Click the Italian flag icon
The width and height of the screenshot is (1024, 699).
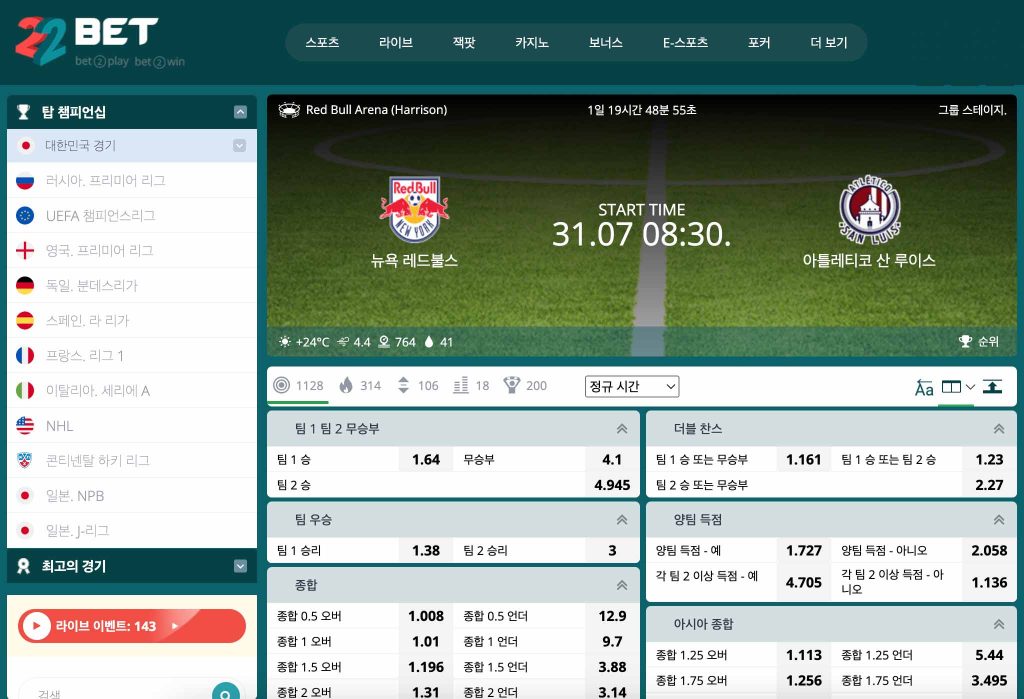pyautogui.click(x=25, y=391)
